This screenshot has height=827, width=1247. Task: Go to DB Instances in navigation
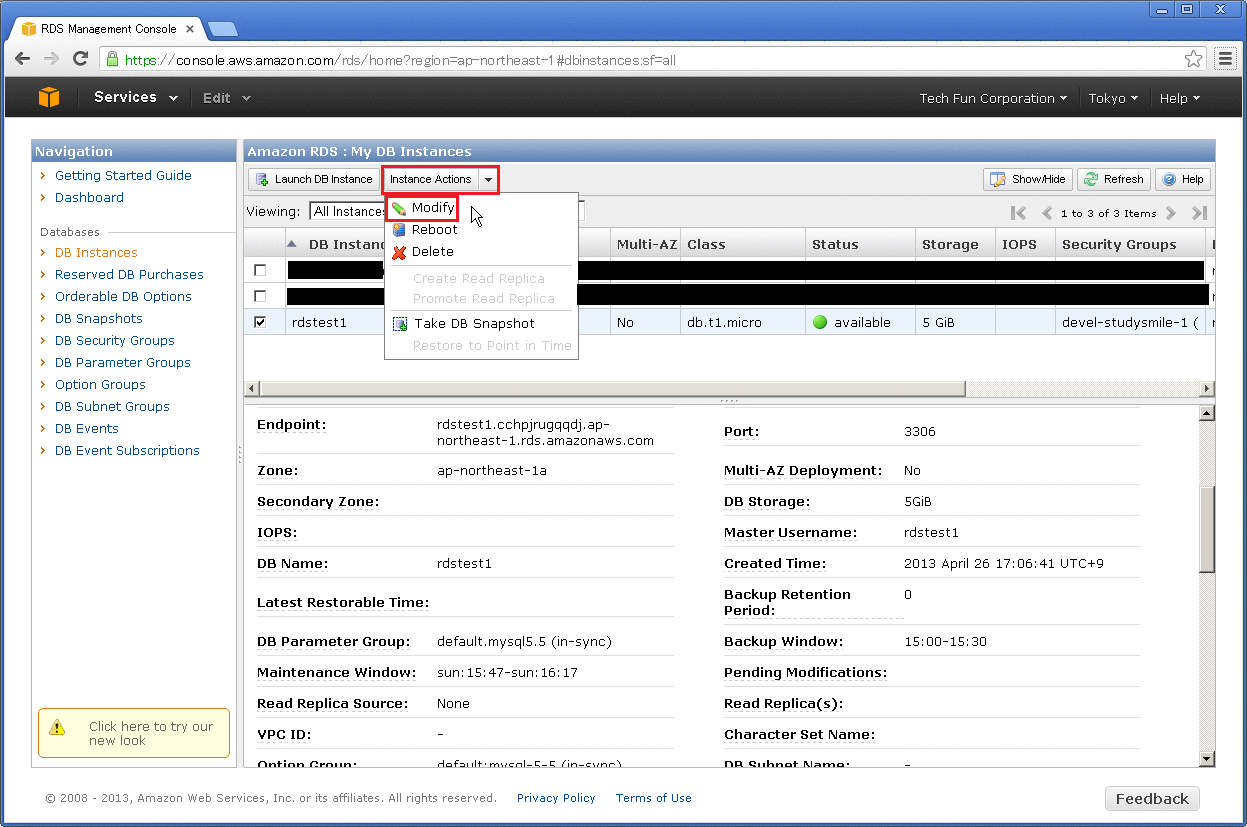tap(96, 253)
